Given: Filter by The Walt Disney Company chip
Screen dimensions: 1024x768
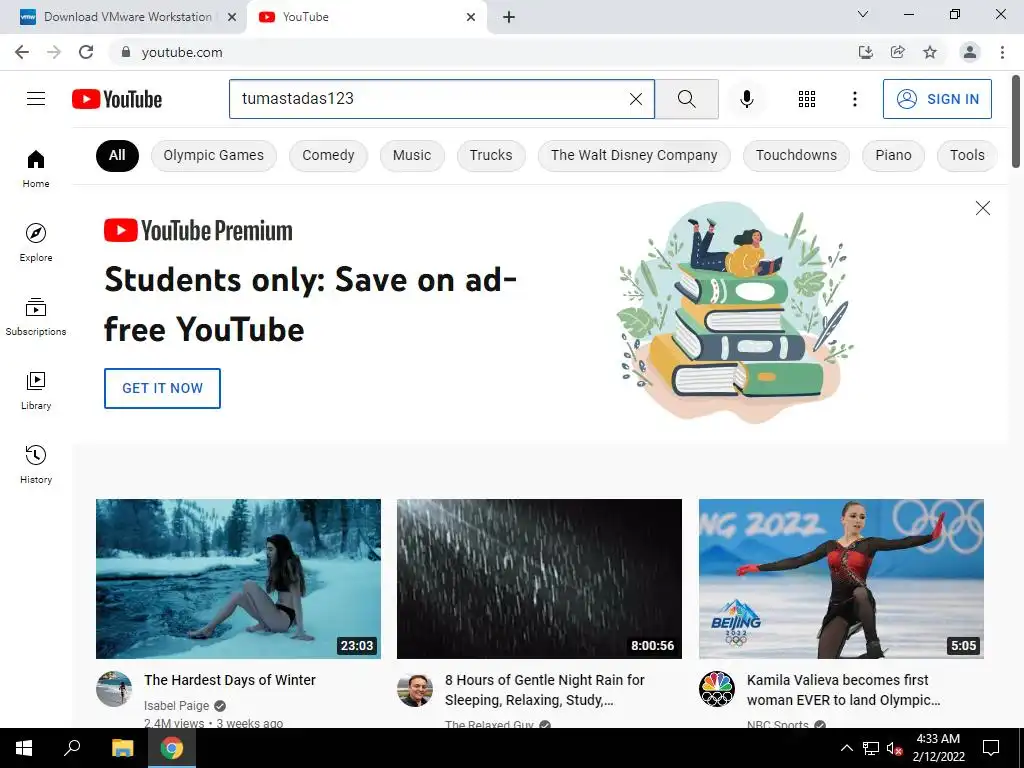Looking at the screenshot, I should point(634,155).
